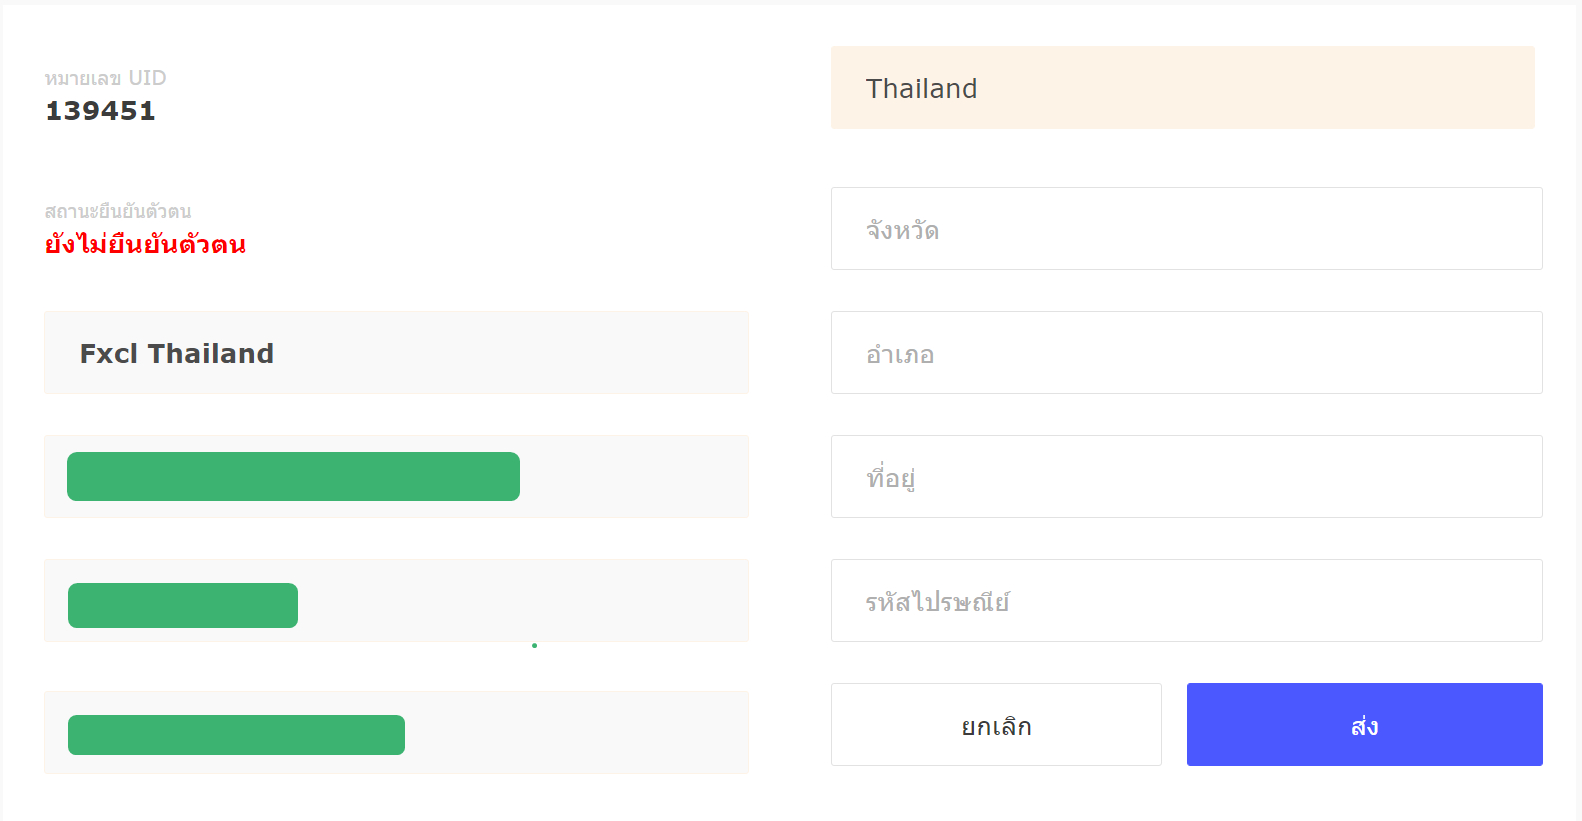The image size is (1582, 821).
Task: Click the Fxcl Thailand name field
Action: coord(396,353)
